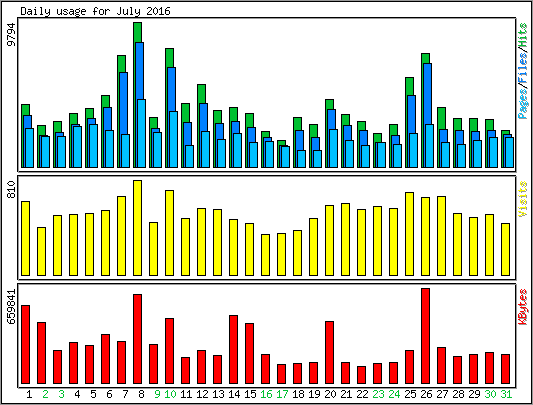This screenshot has width=533, height=405.
Task: Click day label 7 on the axis
Action: coord(125,394)
